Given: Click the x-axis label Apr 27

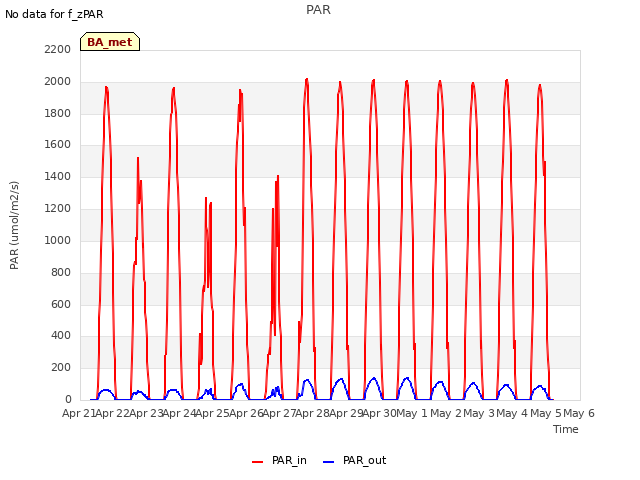Looking at the screenshot, I should coord(279,413).
